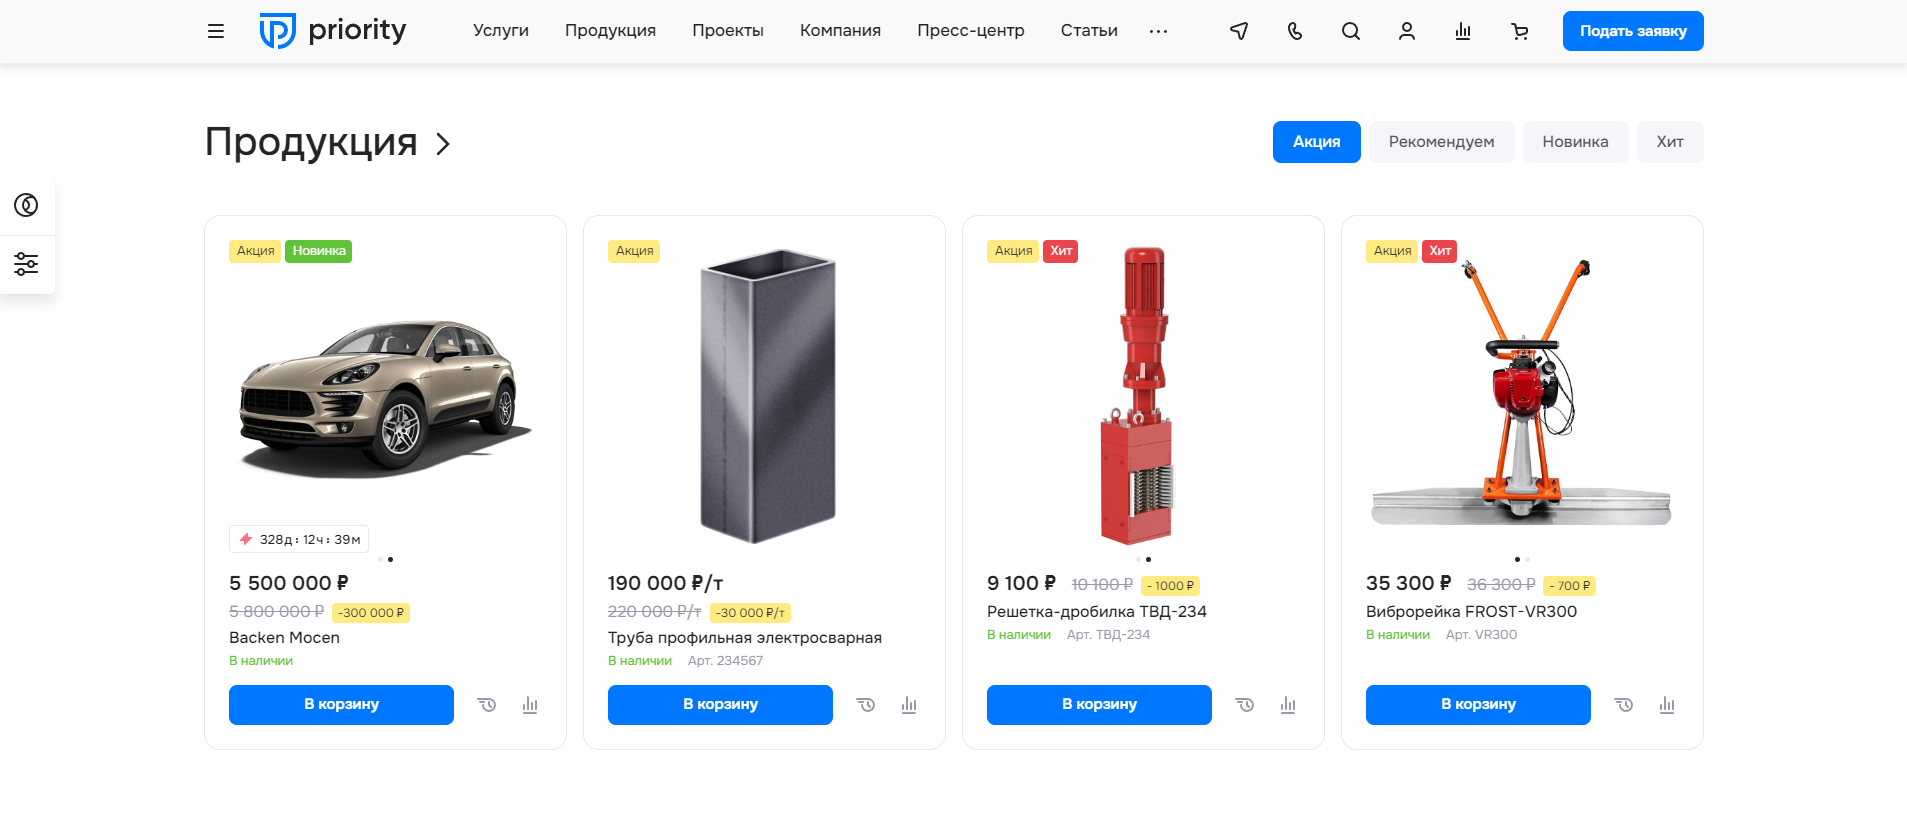
Task: Open search via magnifier icon
Action: pos(1351,31)
